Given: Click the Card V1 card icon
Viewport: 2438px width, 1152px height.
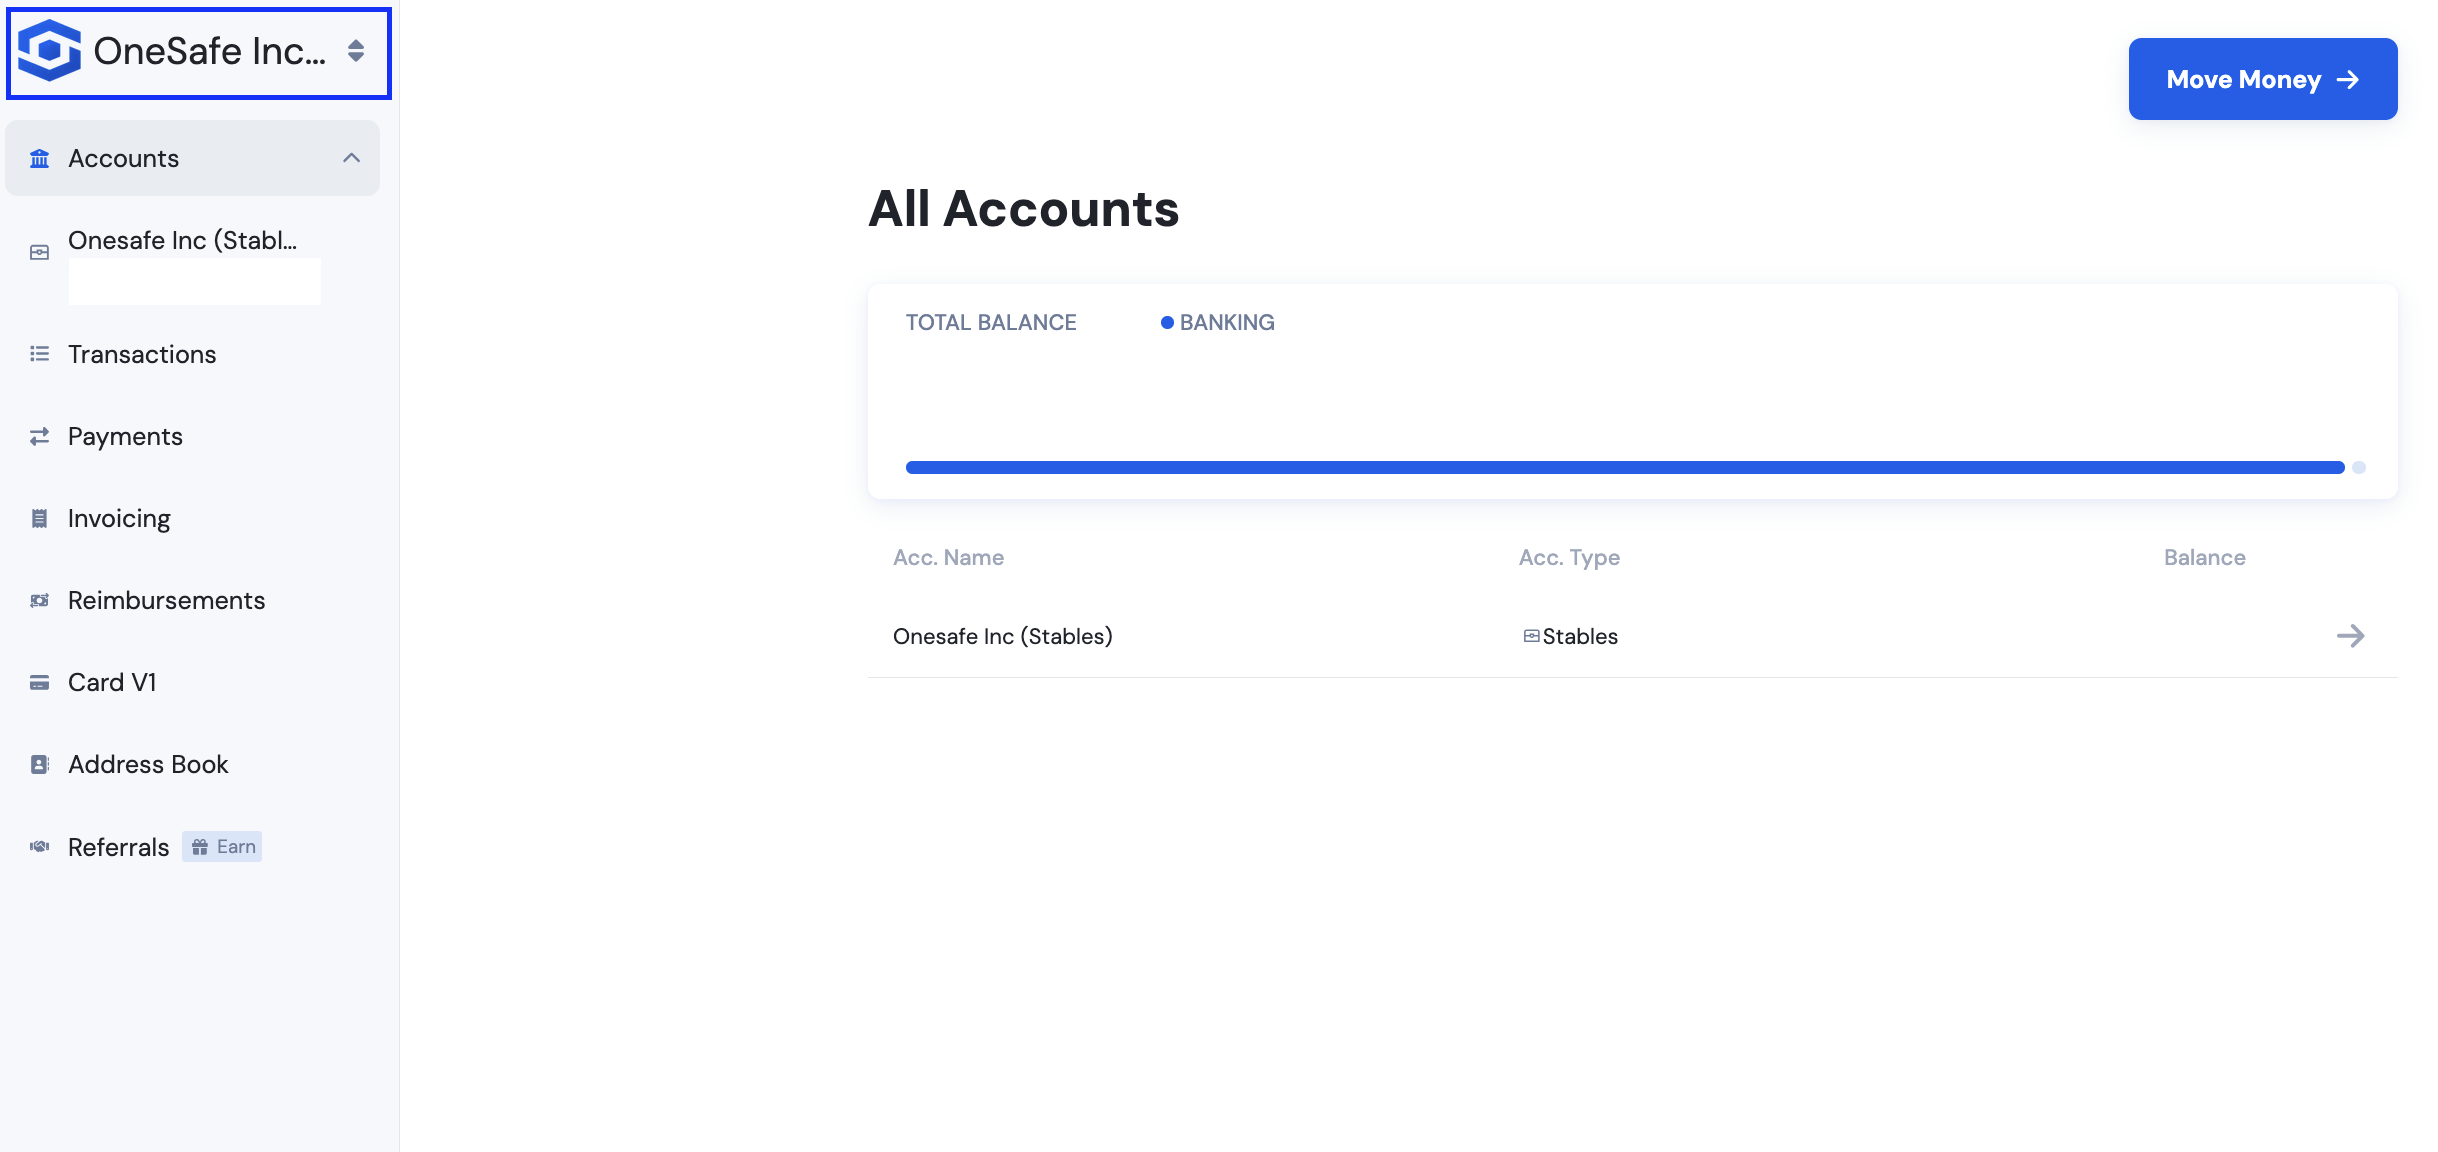Looking at the screenshot, I should [x=40, y=683].
